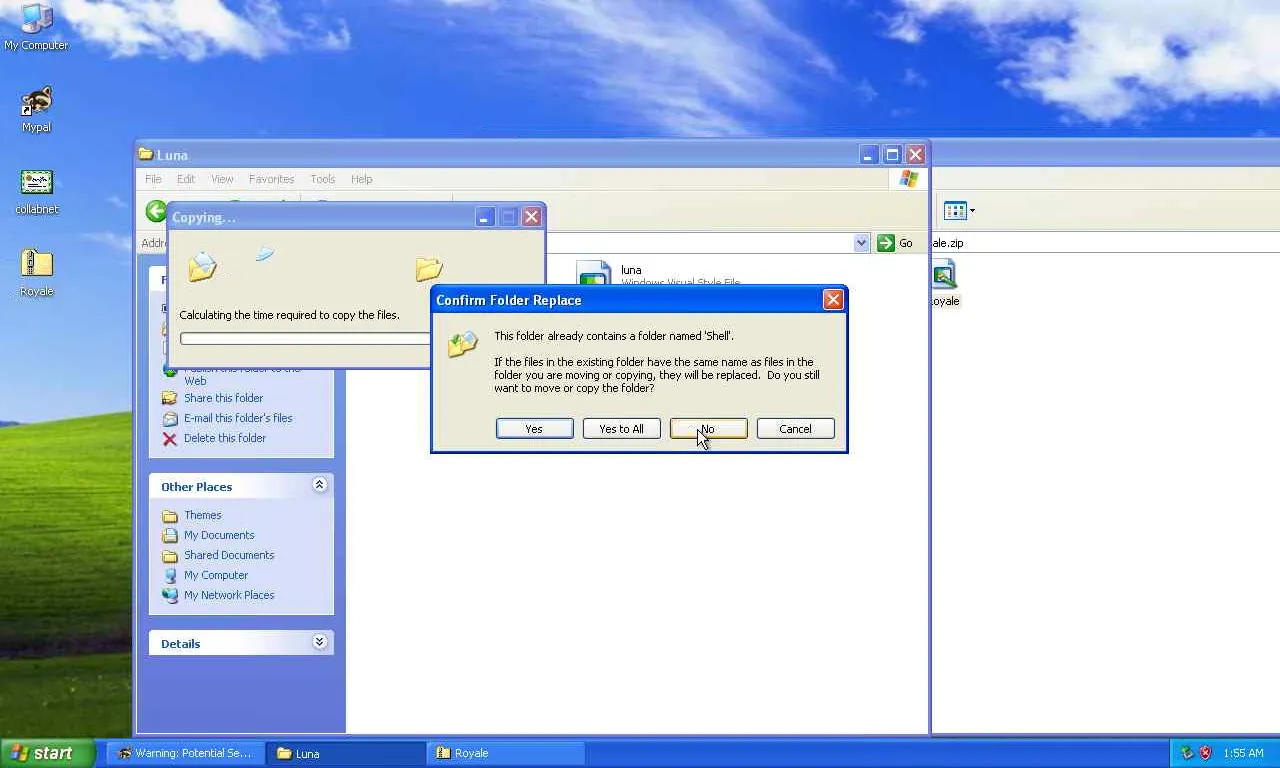
Task: Click the red security shield tray icon
Action: [1205, 753]
